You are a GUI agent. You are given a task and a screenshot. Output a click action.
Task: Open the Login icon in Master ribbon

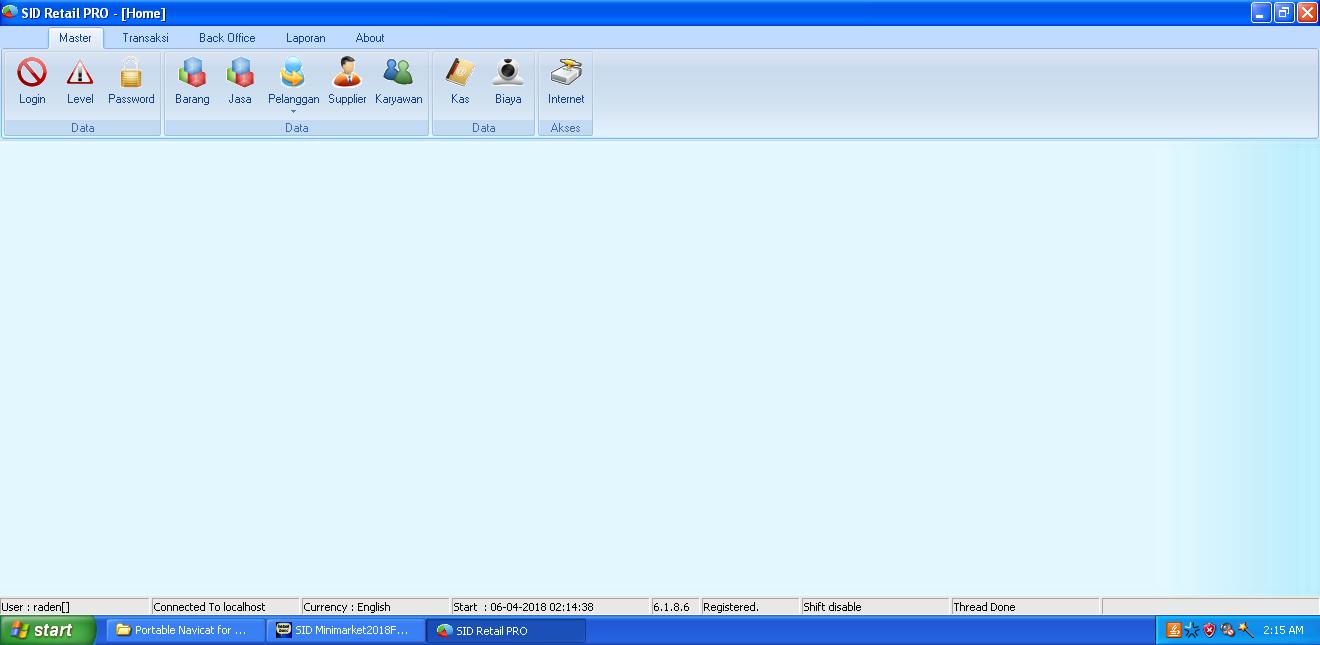click(x=32, y=81)
